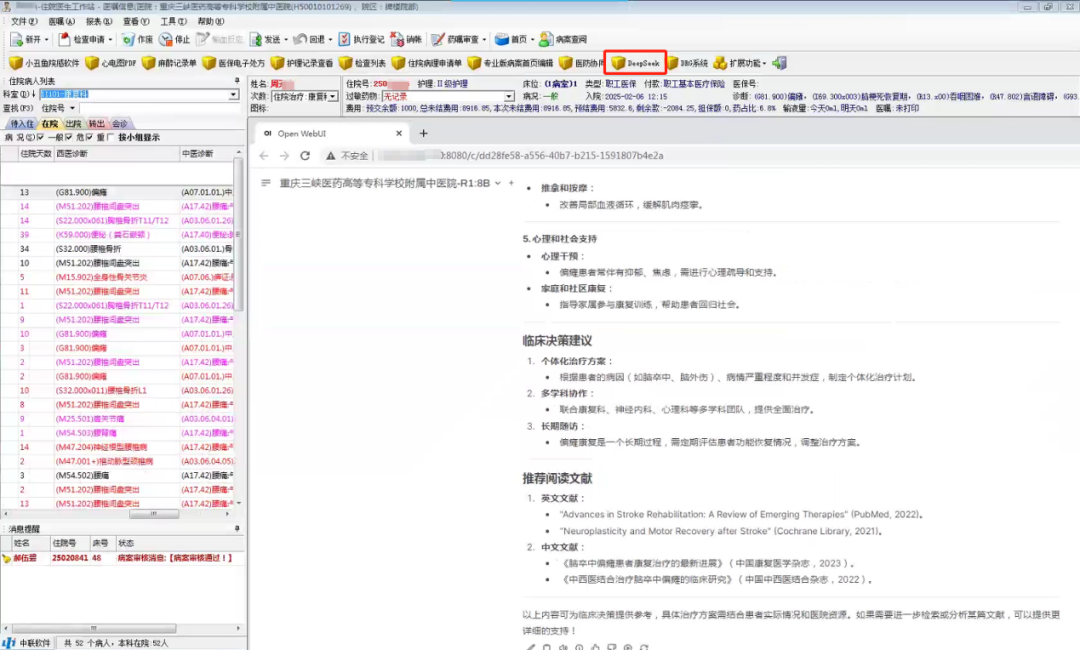The width and height of the screenshot is (1080, 650).
Task: Open the 工具 menu
Action: tap(174, 21)
